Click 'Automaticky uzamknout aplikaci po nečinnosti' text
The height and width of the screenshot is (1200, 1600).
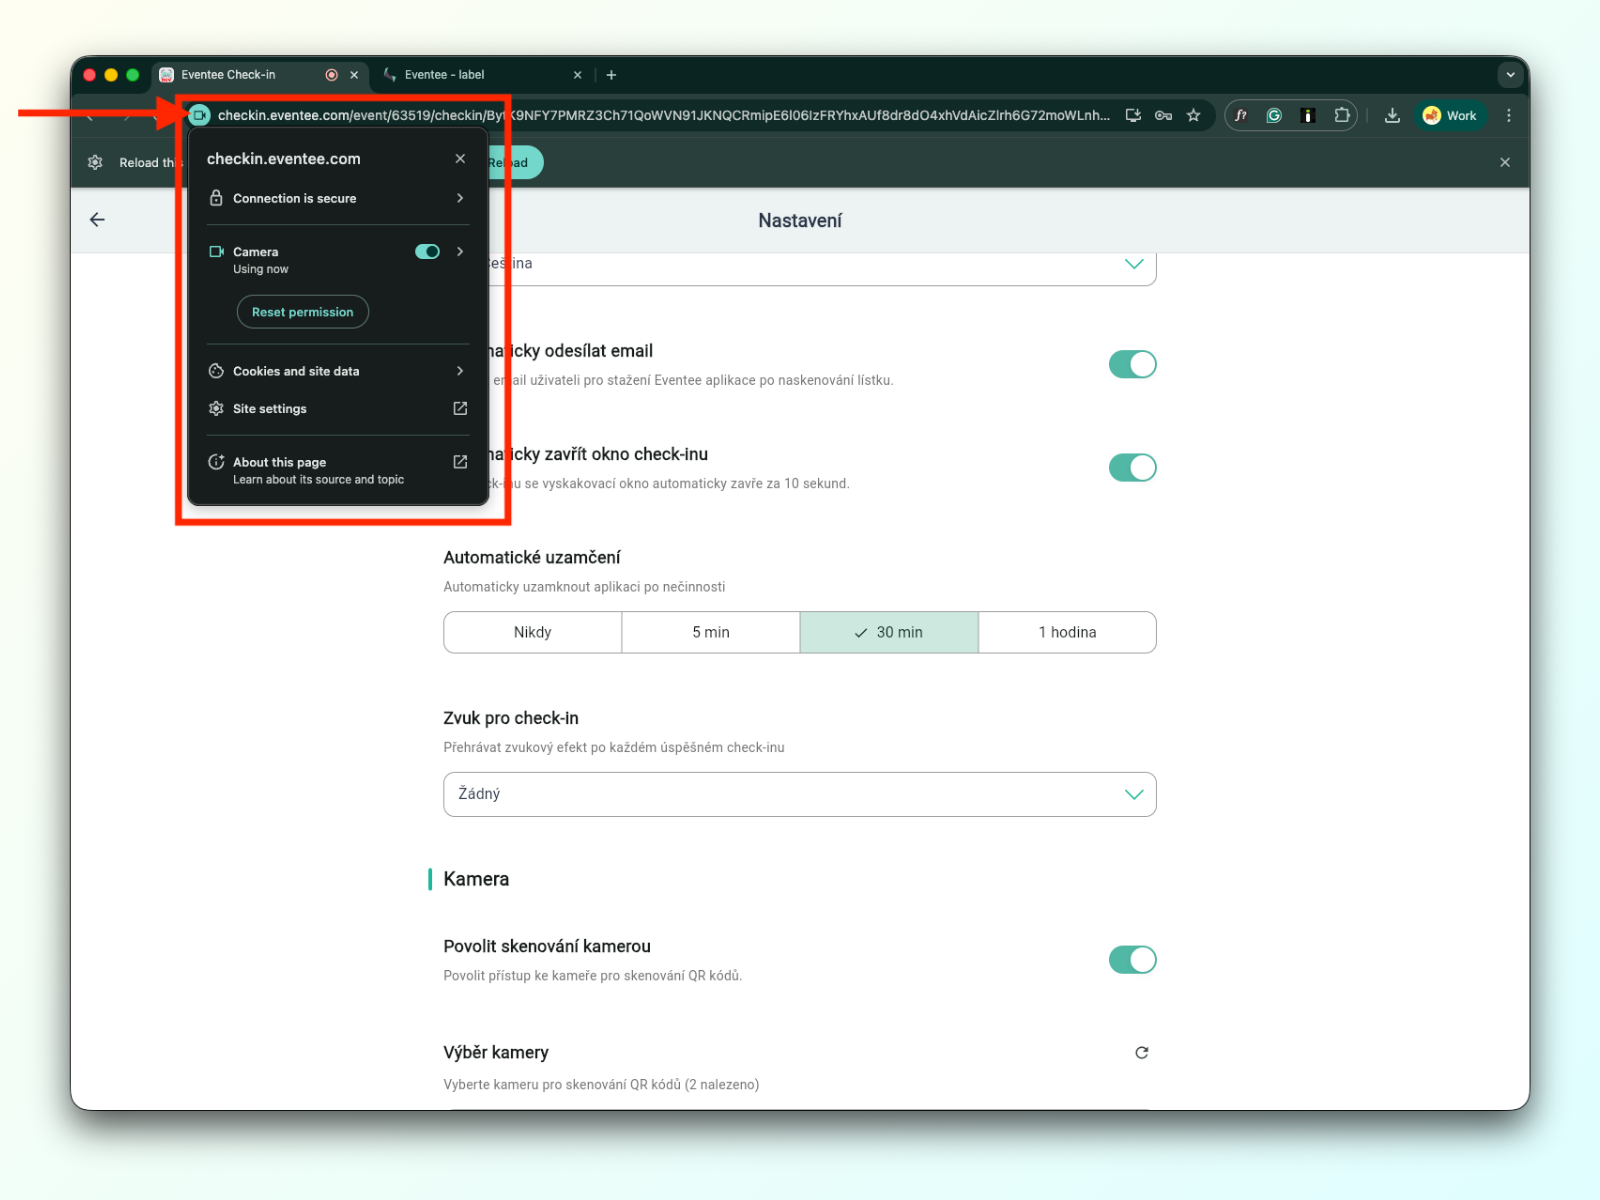click(x=584, y=587)
